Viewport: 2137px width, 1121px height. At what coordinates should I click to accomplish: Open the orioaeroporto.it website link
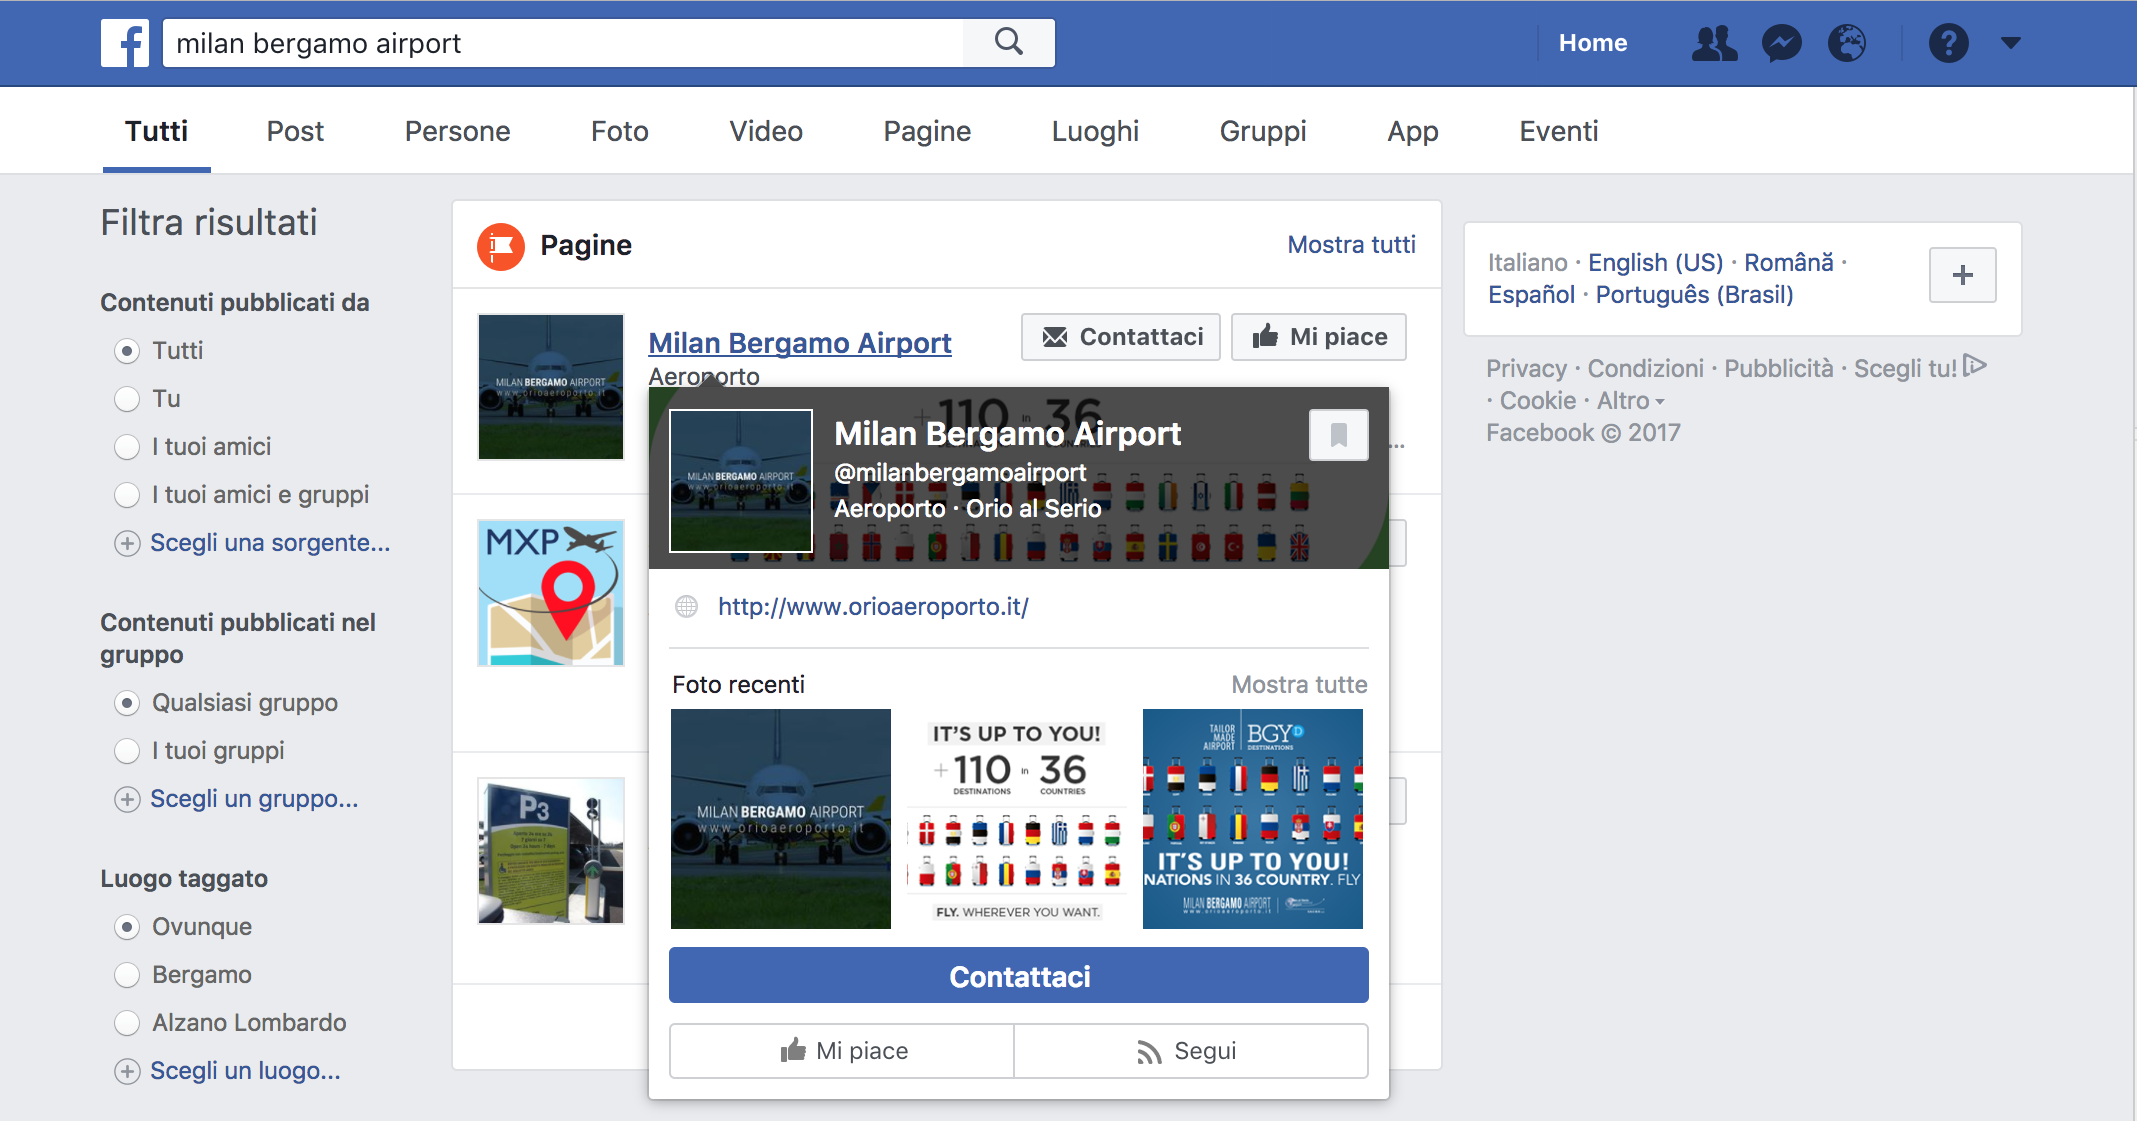[x=873, y=607]
